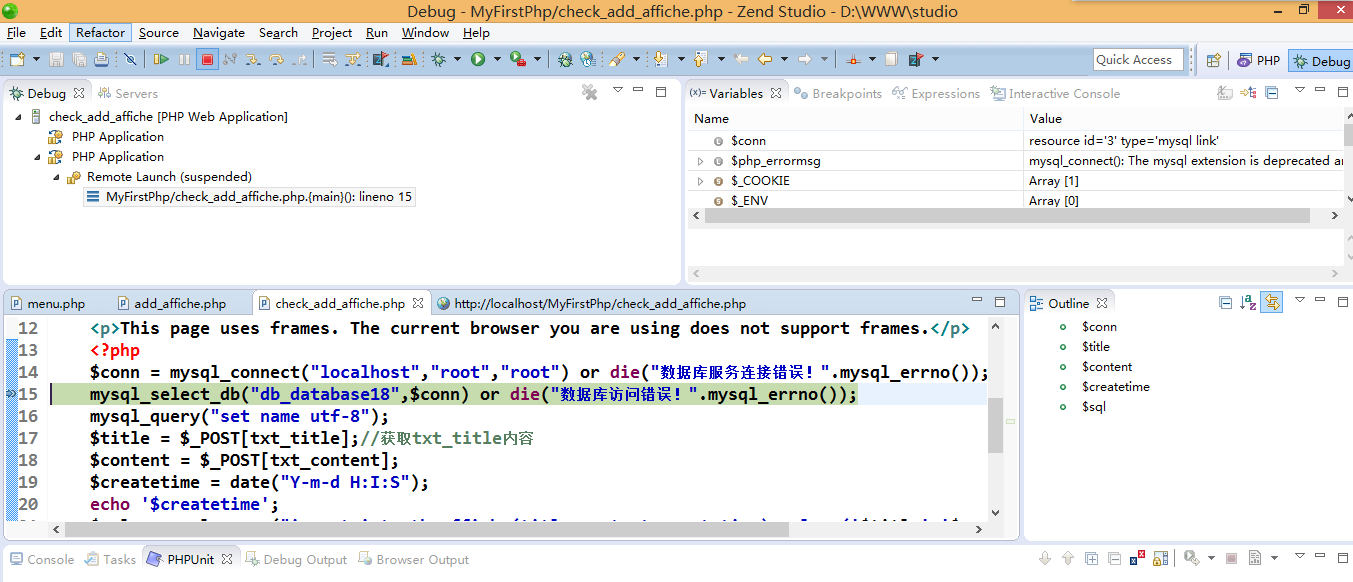Switch to the Servers tab
1353x582 pixels.
pyautogui.click(x=128, y=93)
